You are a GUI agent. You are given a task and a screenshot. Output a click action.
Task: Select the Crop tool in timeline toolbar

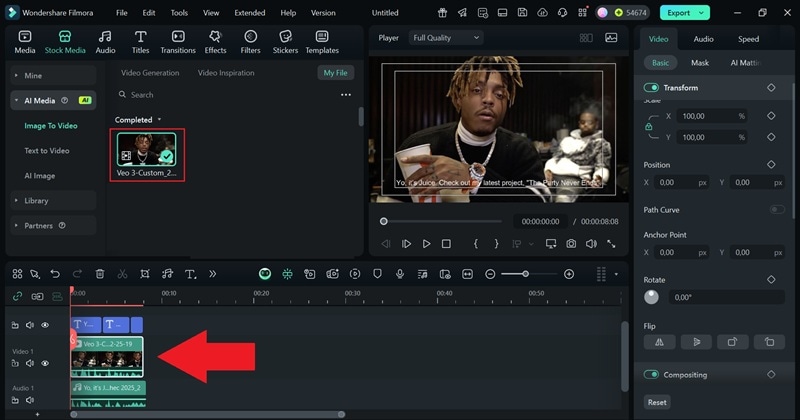point(145,274)
